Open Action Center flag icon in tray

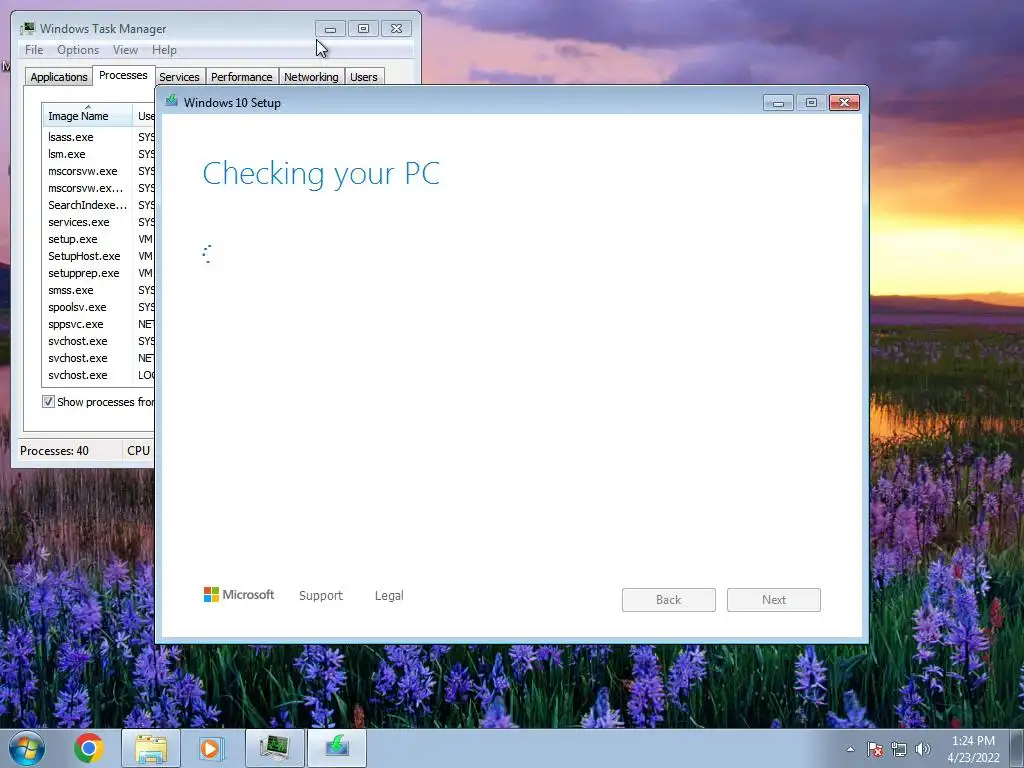tap(875, 750)
